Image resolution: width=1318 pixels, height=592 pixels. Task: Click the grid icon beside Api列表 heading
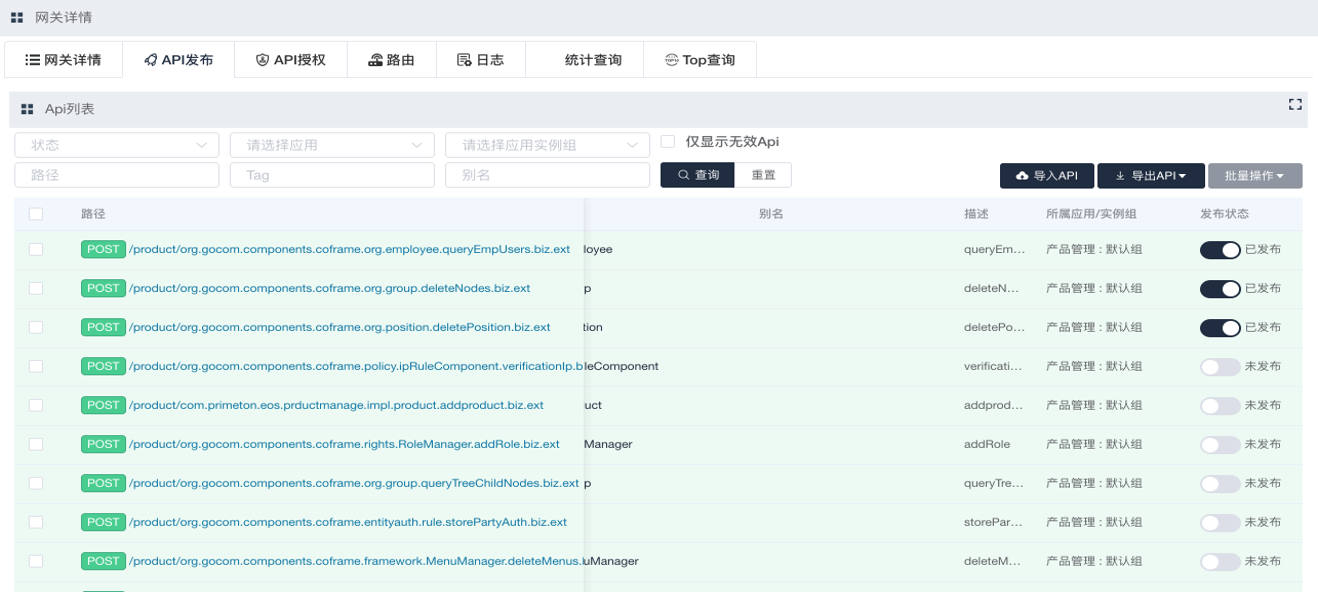pyautogui.click(x=27, y=109)
